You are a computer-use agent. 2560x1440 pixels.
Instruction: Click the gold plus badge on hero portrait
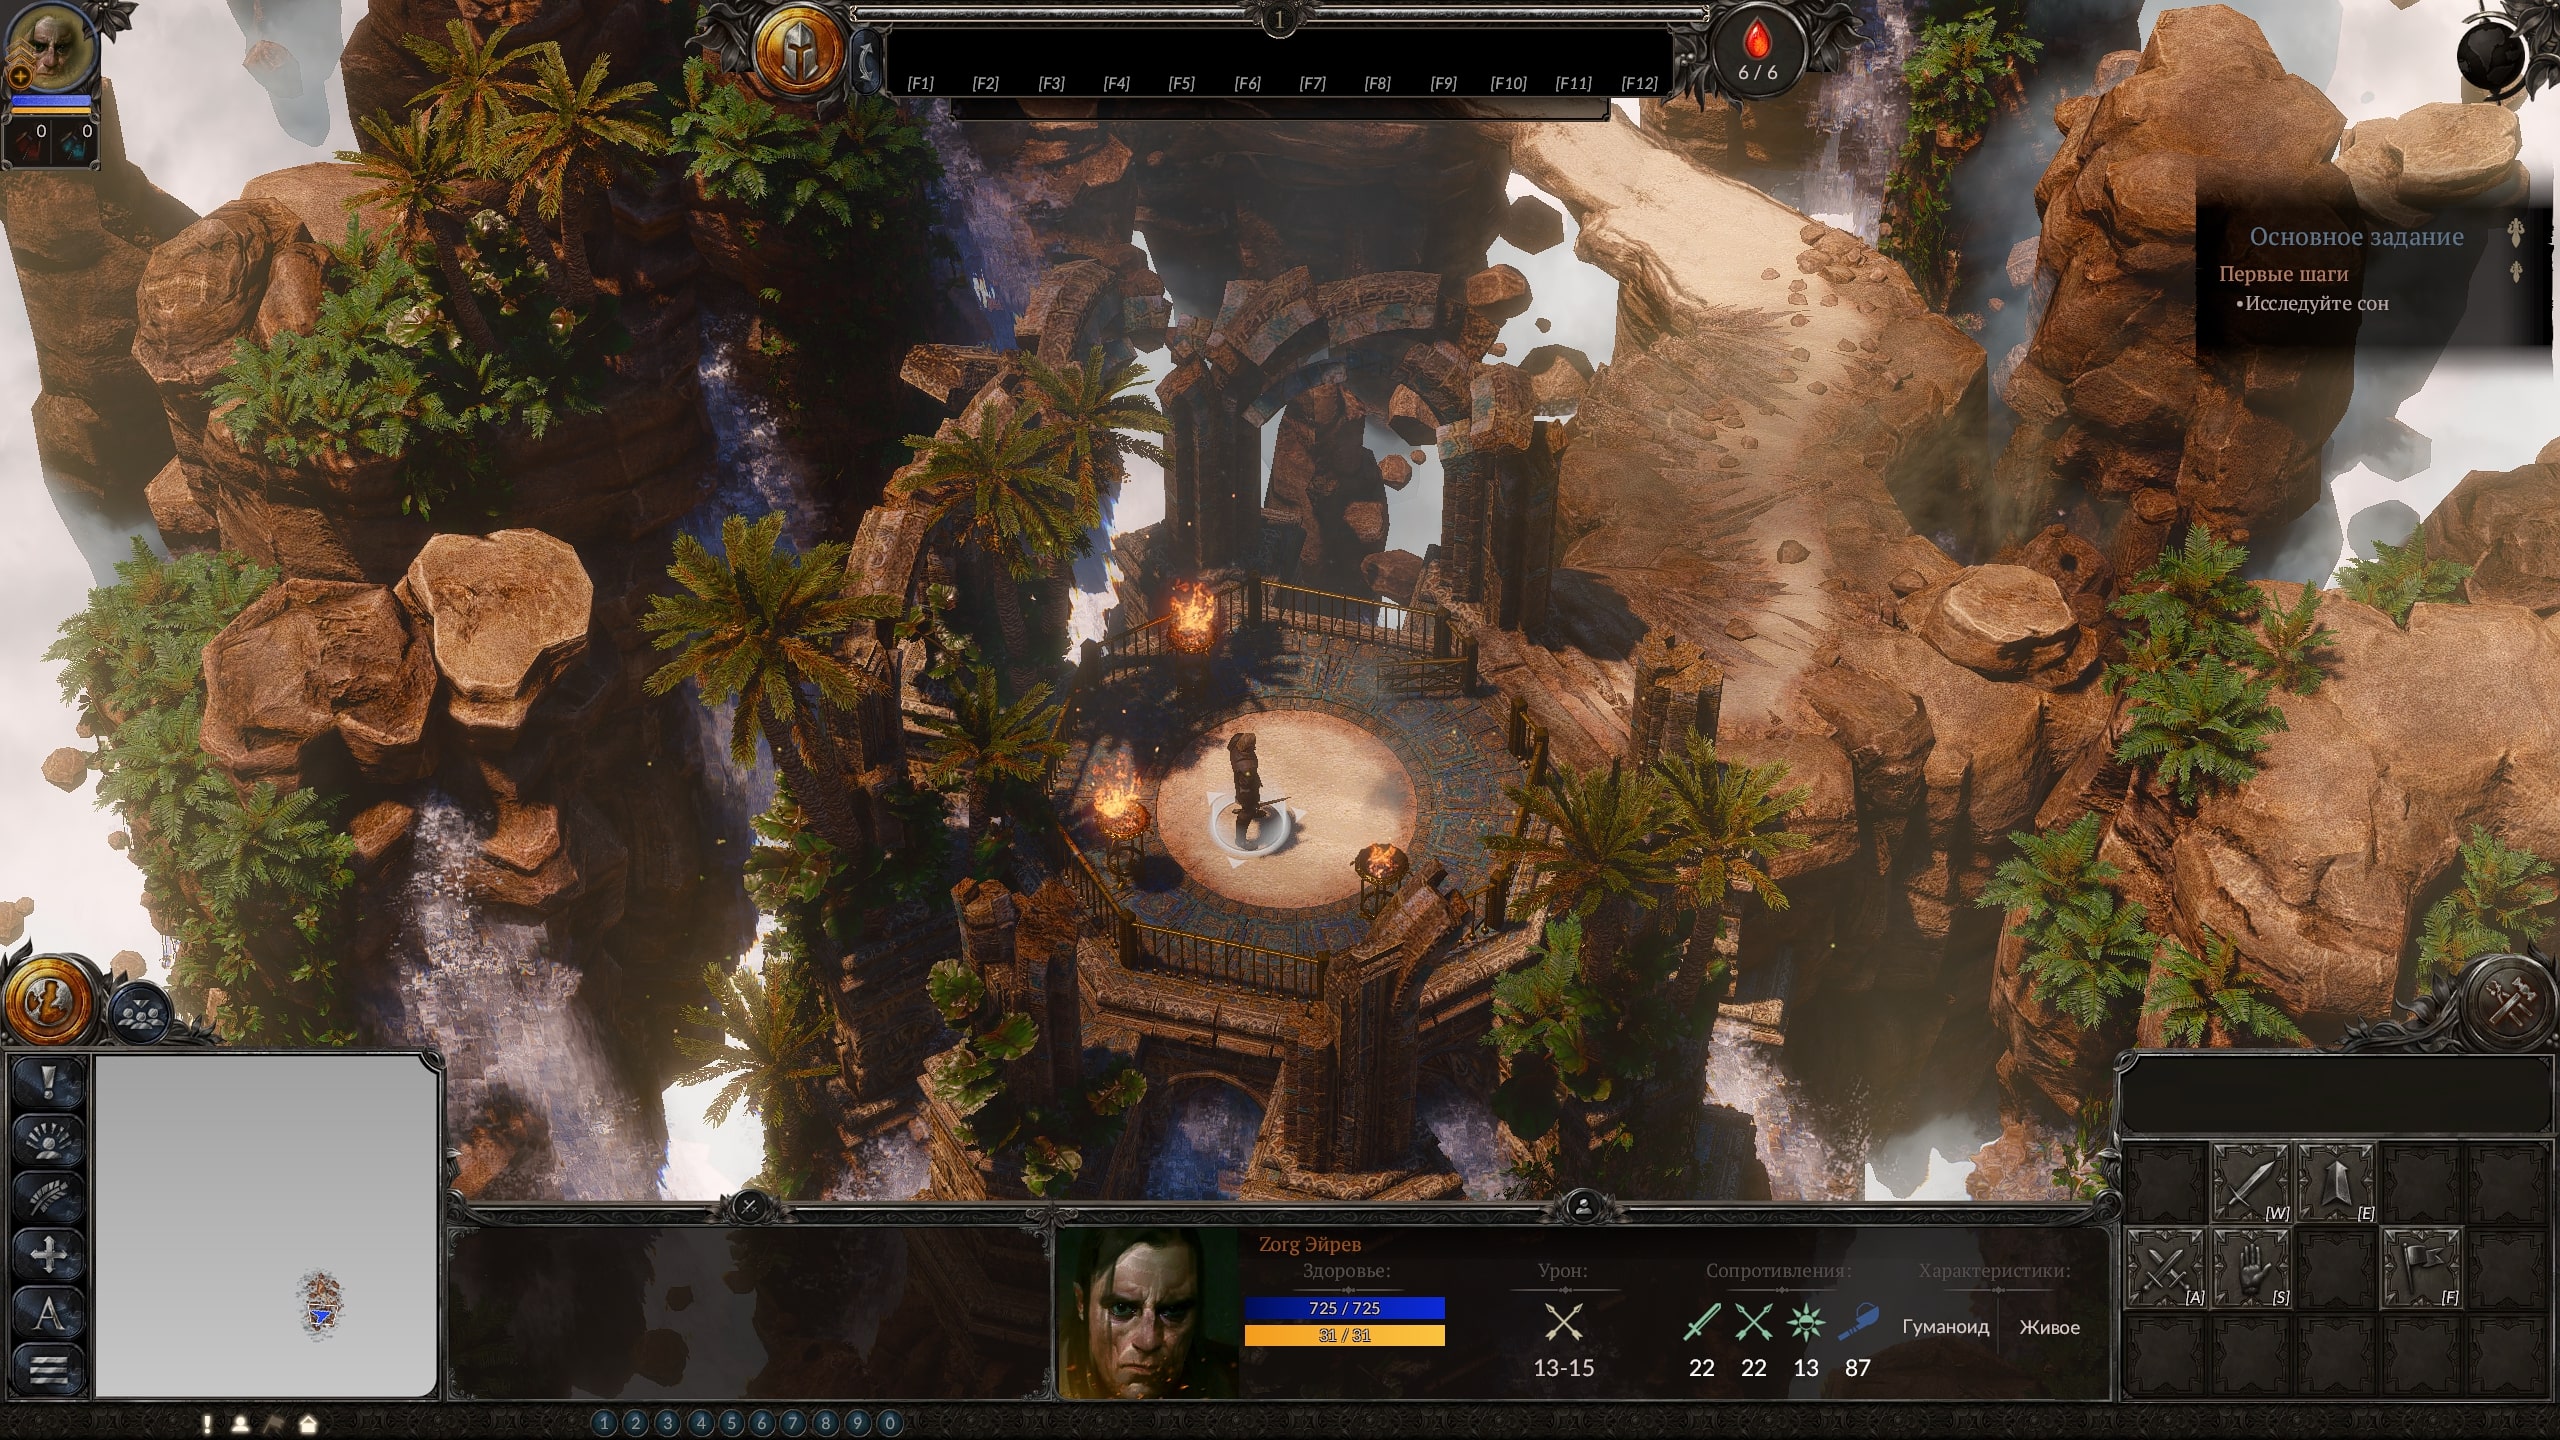pyautogui.click(x=19, y=76)
